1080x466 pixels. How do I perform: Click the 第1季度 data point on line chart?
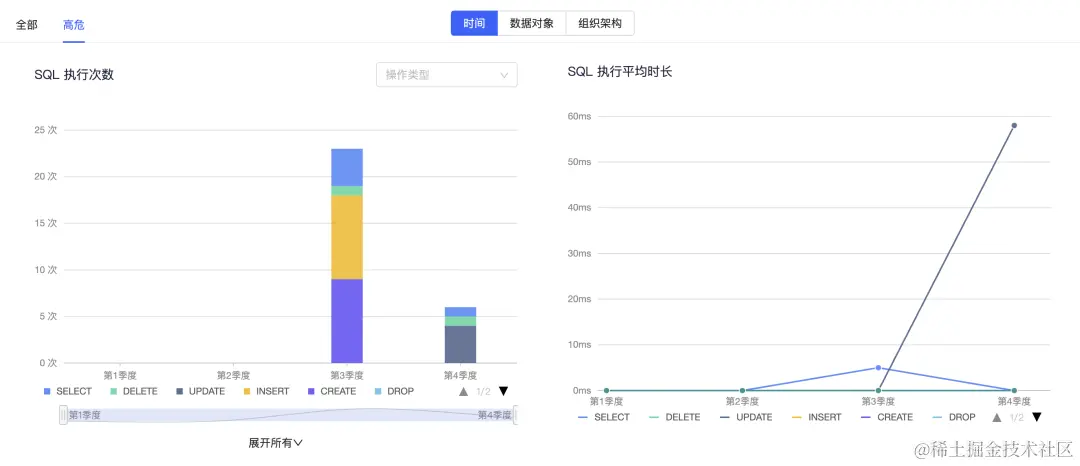click(x=606, y=390)
